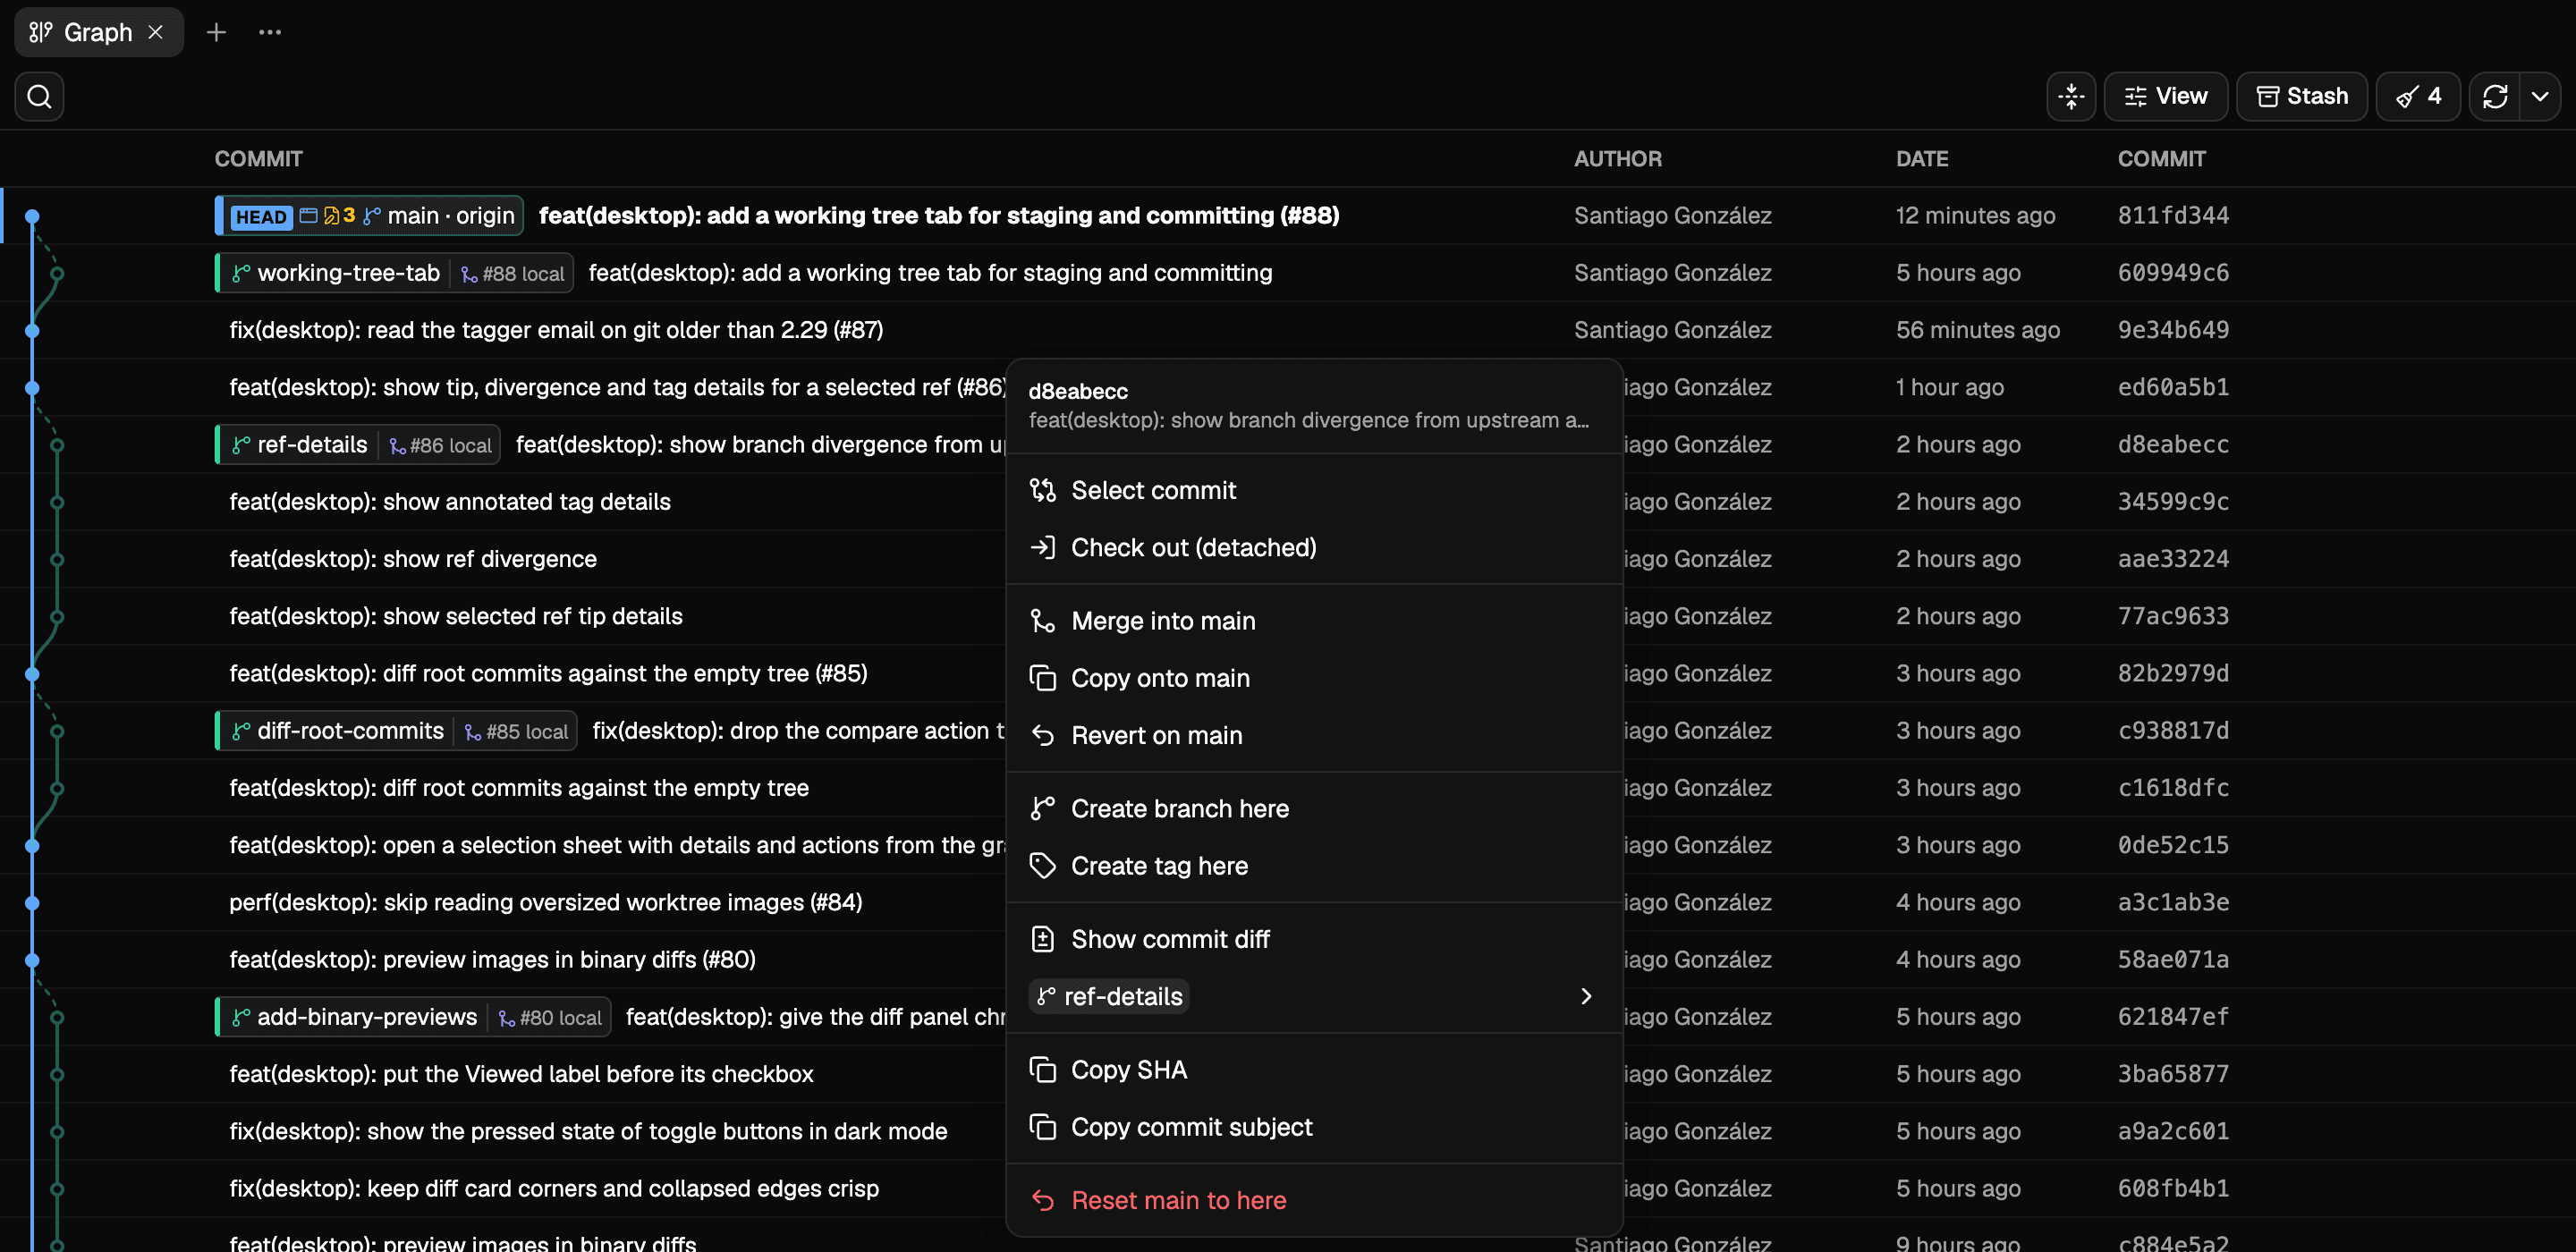Click the DATE column header
The height and width of the screenshot is (1252, 2576).
click(1922, 159)
